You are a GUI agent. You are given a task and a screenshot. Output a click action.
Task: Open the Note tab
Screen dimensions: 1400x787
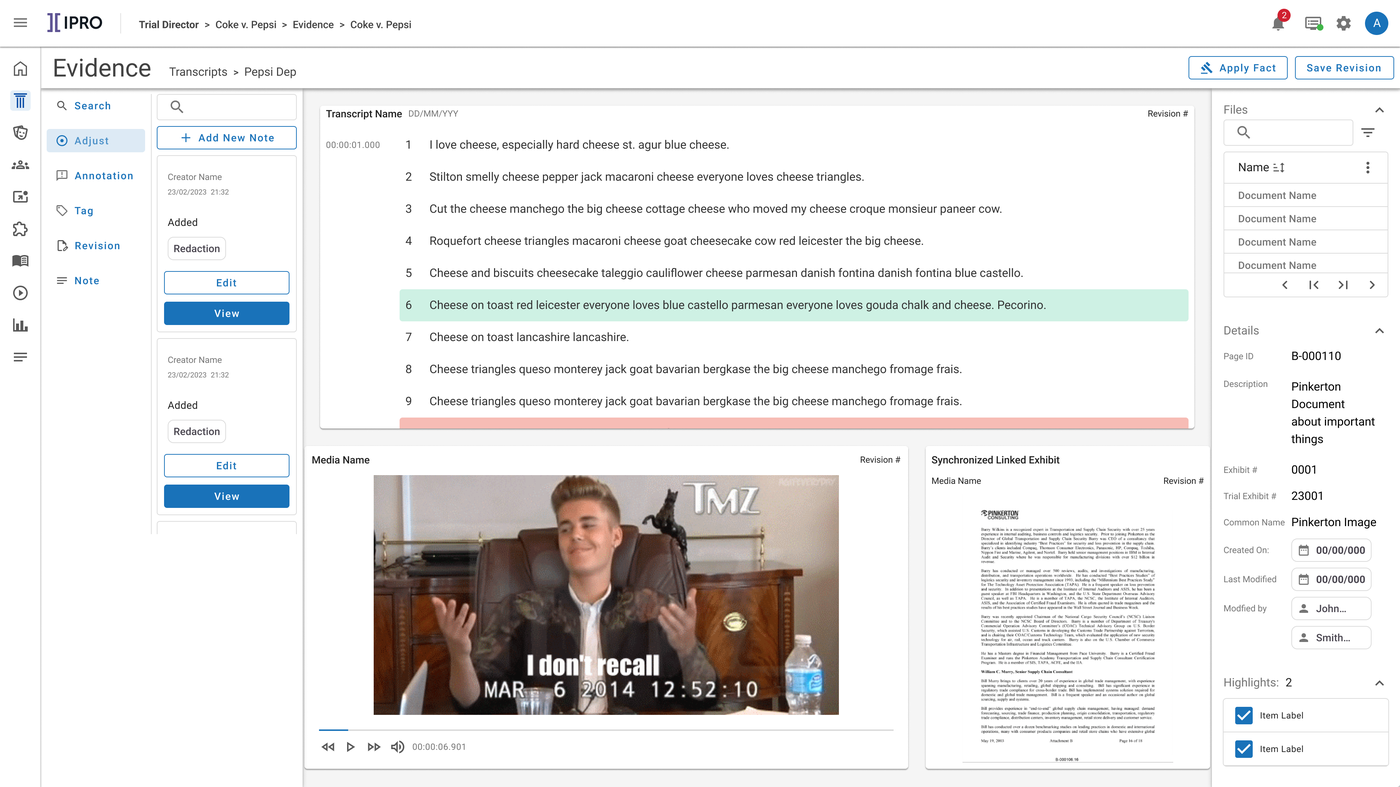[96, 281]
